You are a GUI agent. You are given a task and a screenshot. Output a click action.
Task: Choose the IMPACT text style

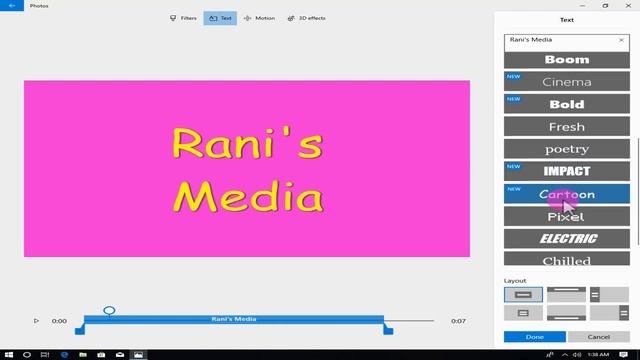point(567,171)
